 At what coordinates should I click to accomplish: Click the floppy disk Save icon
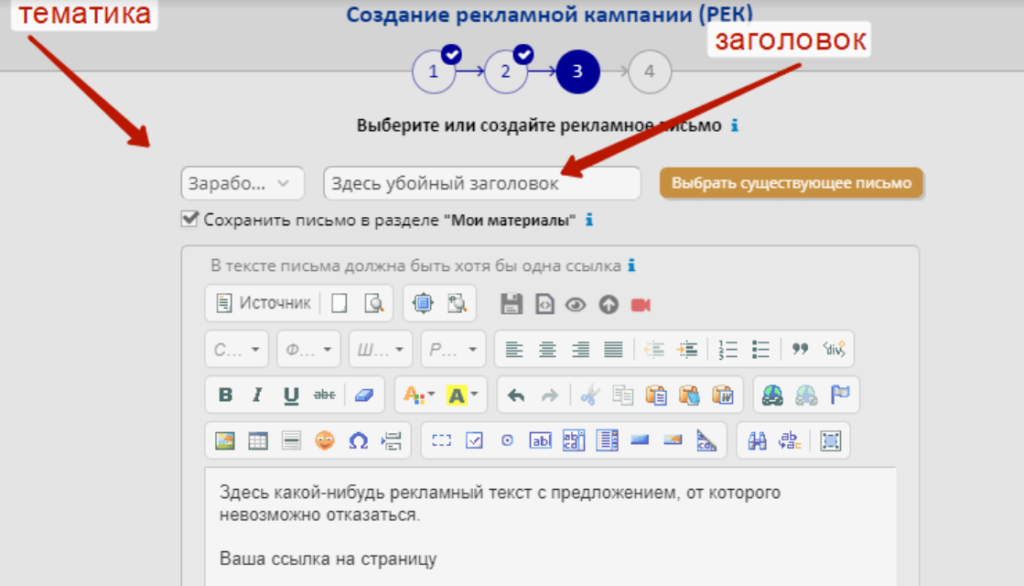click(x=511, y=304)
